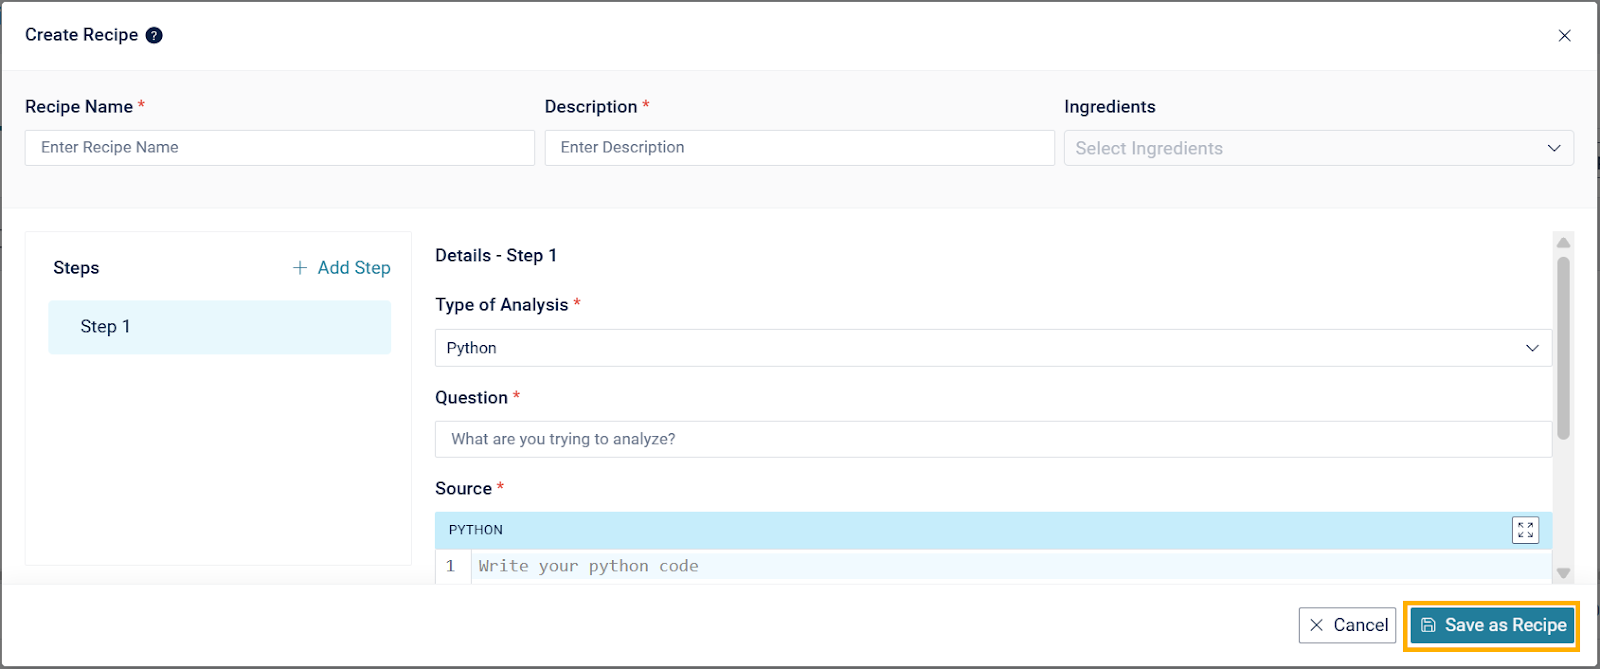
Task: Click the vertical scrollbar thumb
Action: click(x=1563, y=348)
